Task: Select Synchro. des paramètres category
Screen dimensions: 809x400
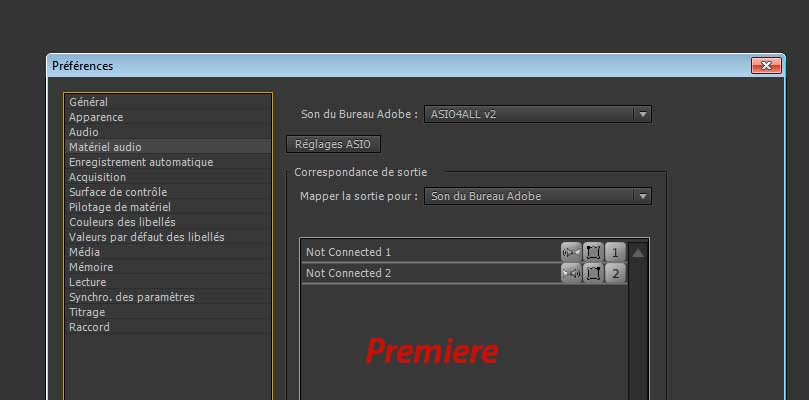Action: 167,297
